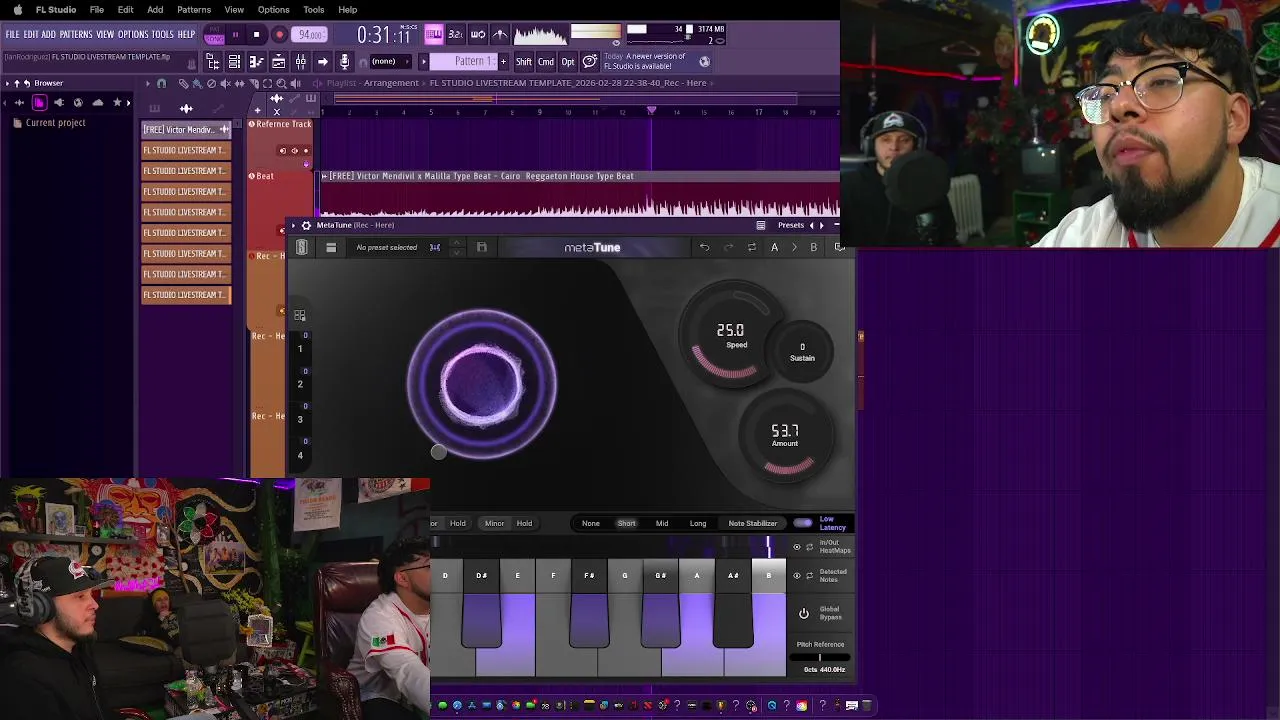Open the Piano Roll toolbar icon

(x=256, y=62)
